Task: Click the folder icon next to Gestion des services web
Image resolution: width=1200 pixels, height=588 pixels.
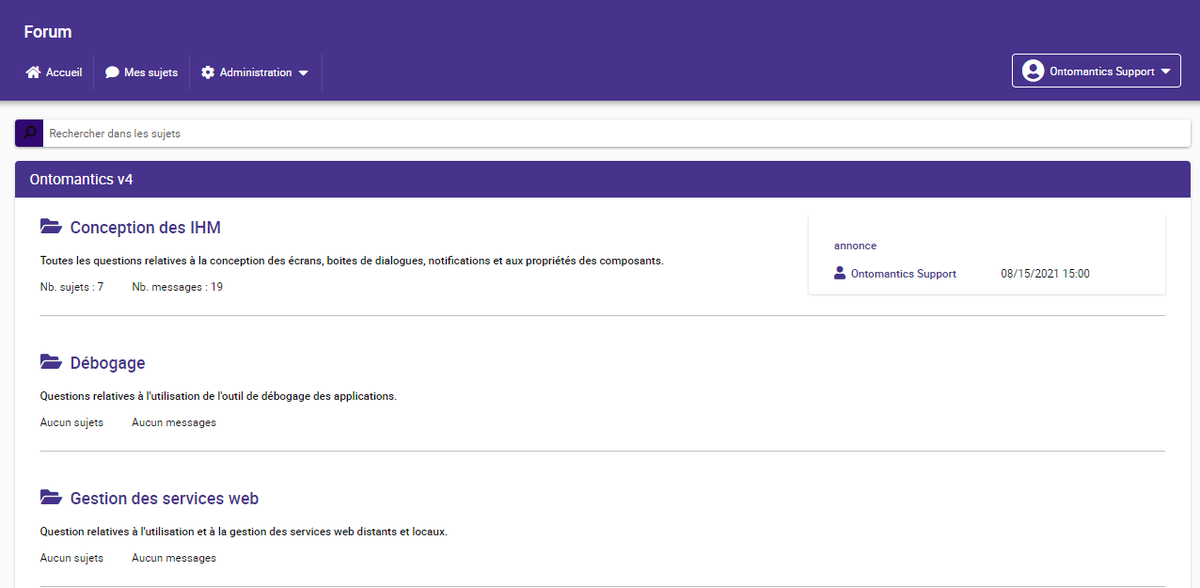Action: click(x=51, y=497)
